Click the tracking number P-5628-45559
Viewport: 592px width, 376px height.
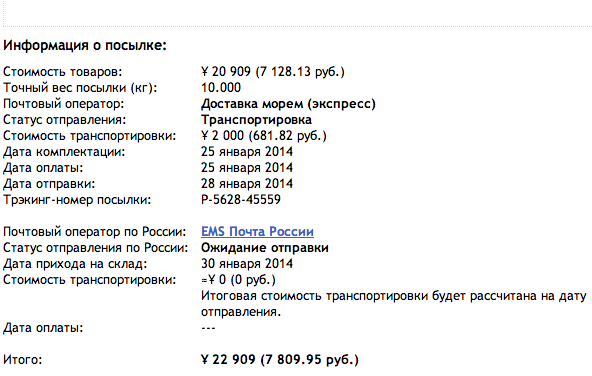click(241, 199)
